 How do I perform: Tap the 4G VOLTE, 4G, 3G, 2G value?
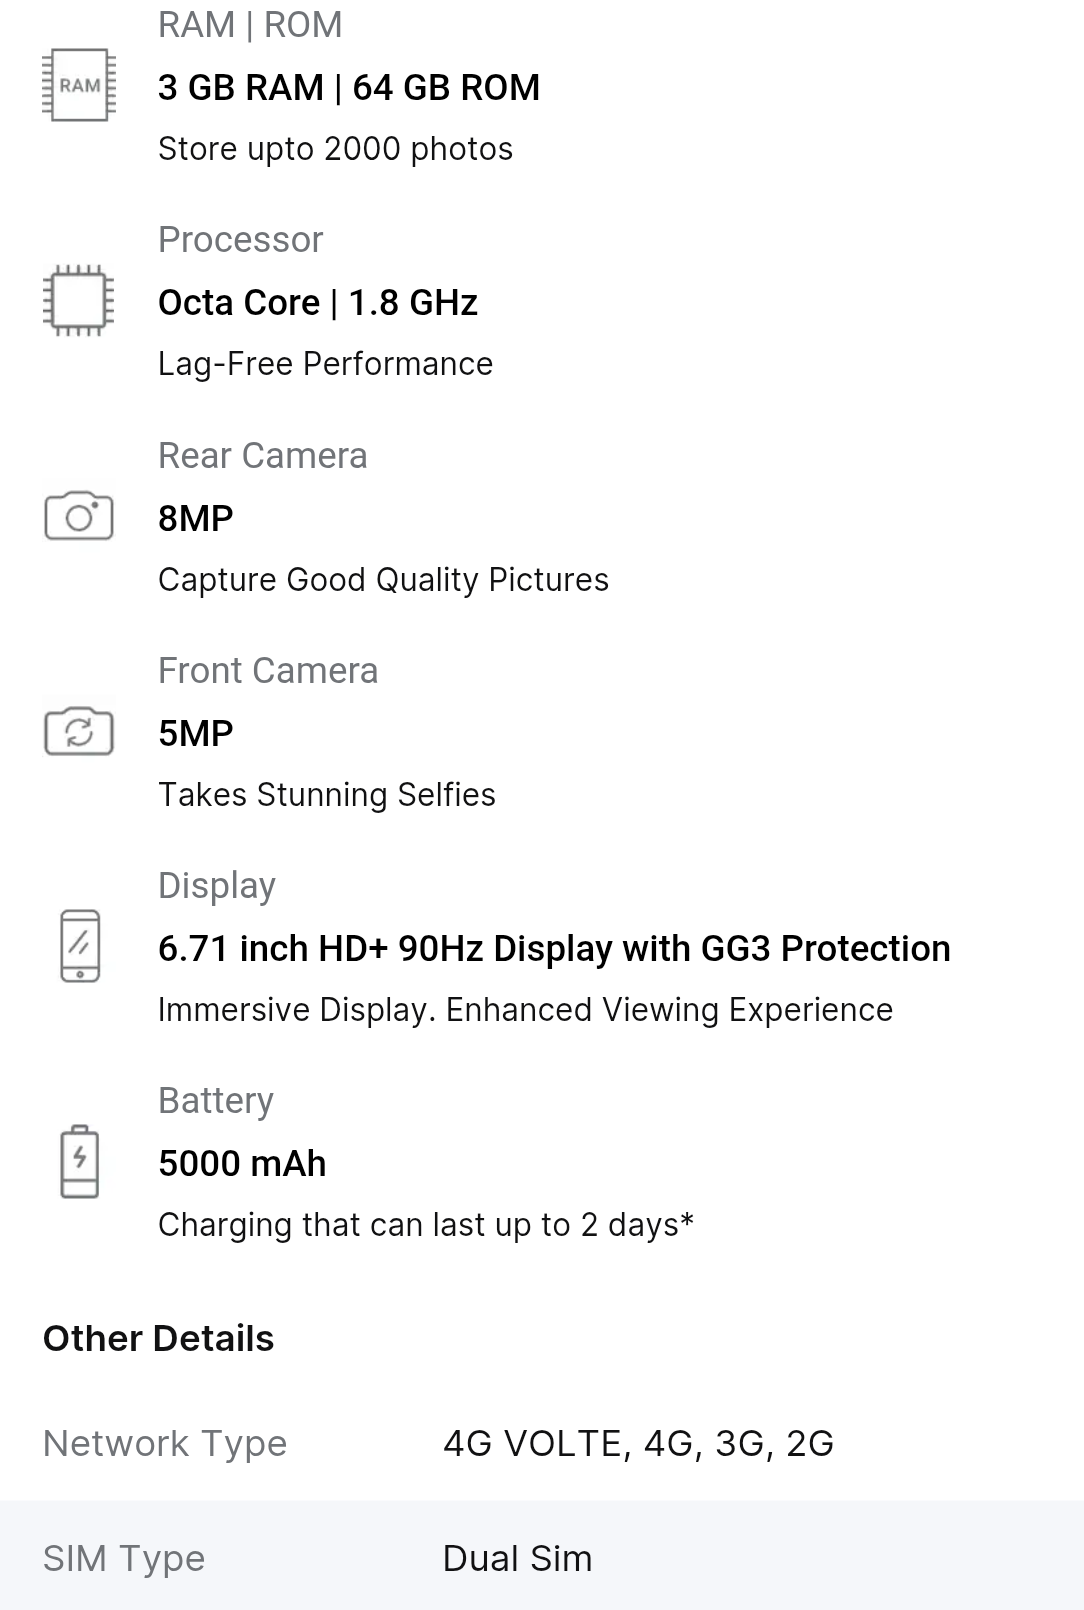coord(638,1444)
